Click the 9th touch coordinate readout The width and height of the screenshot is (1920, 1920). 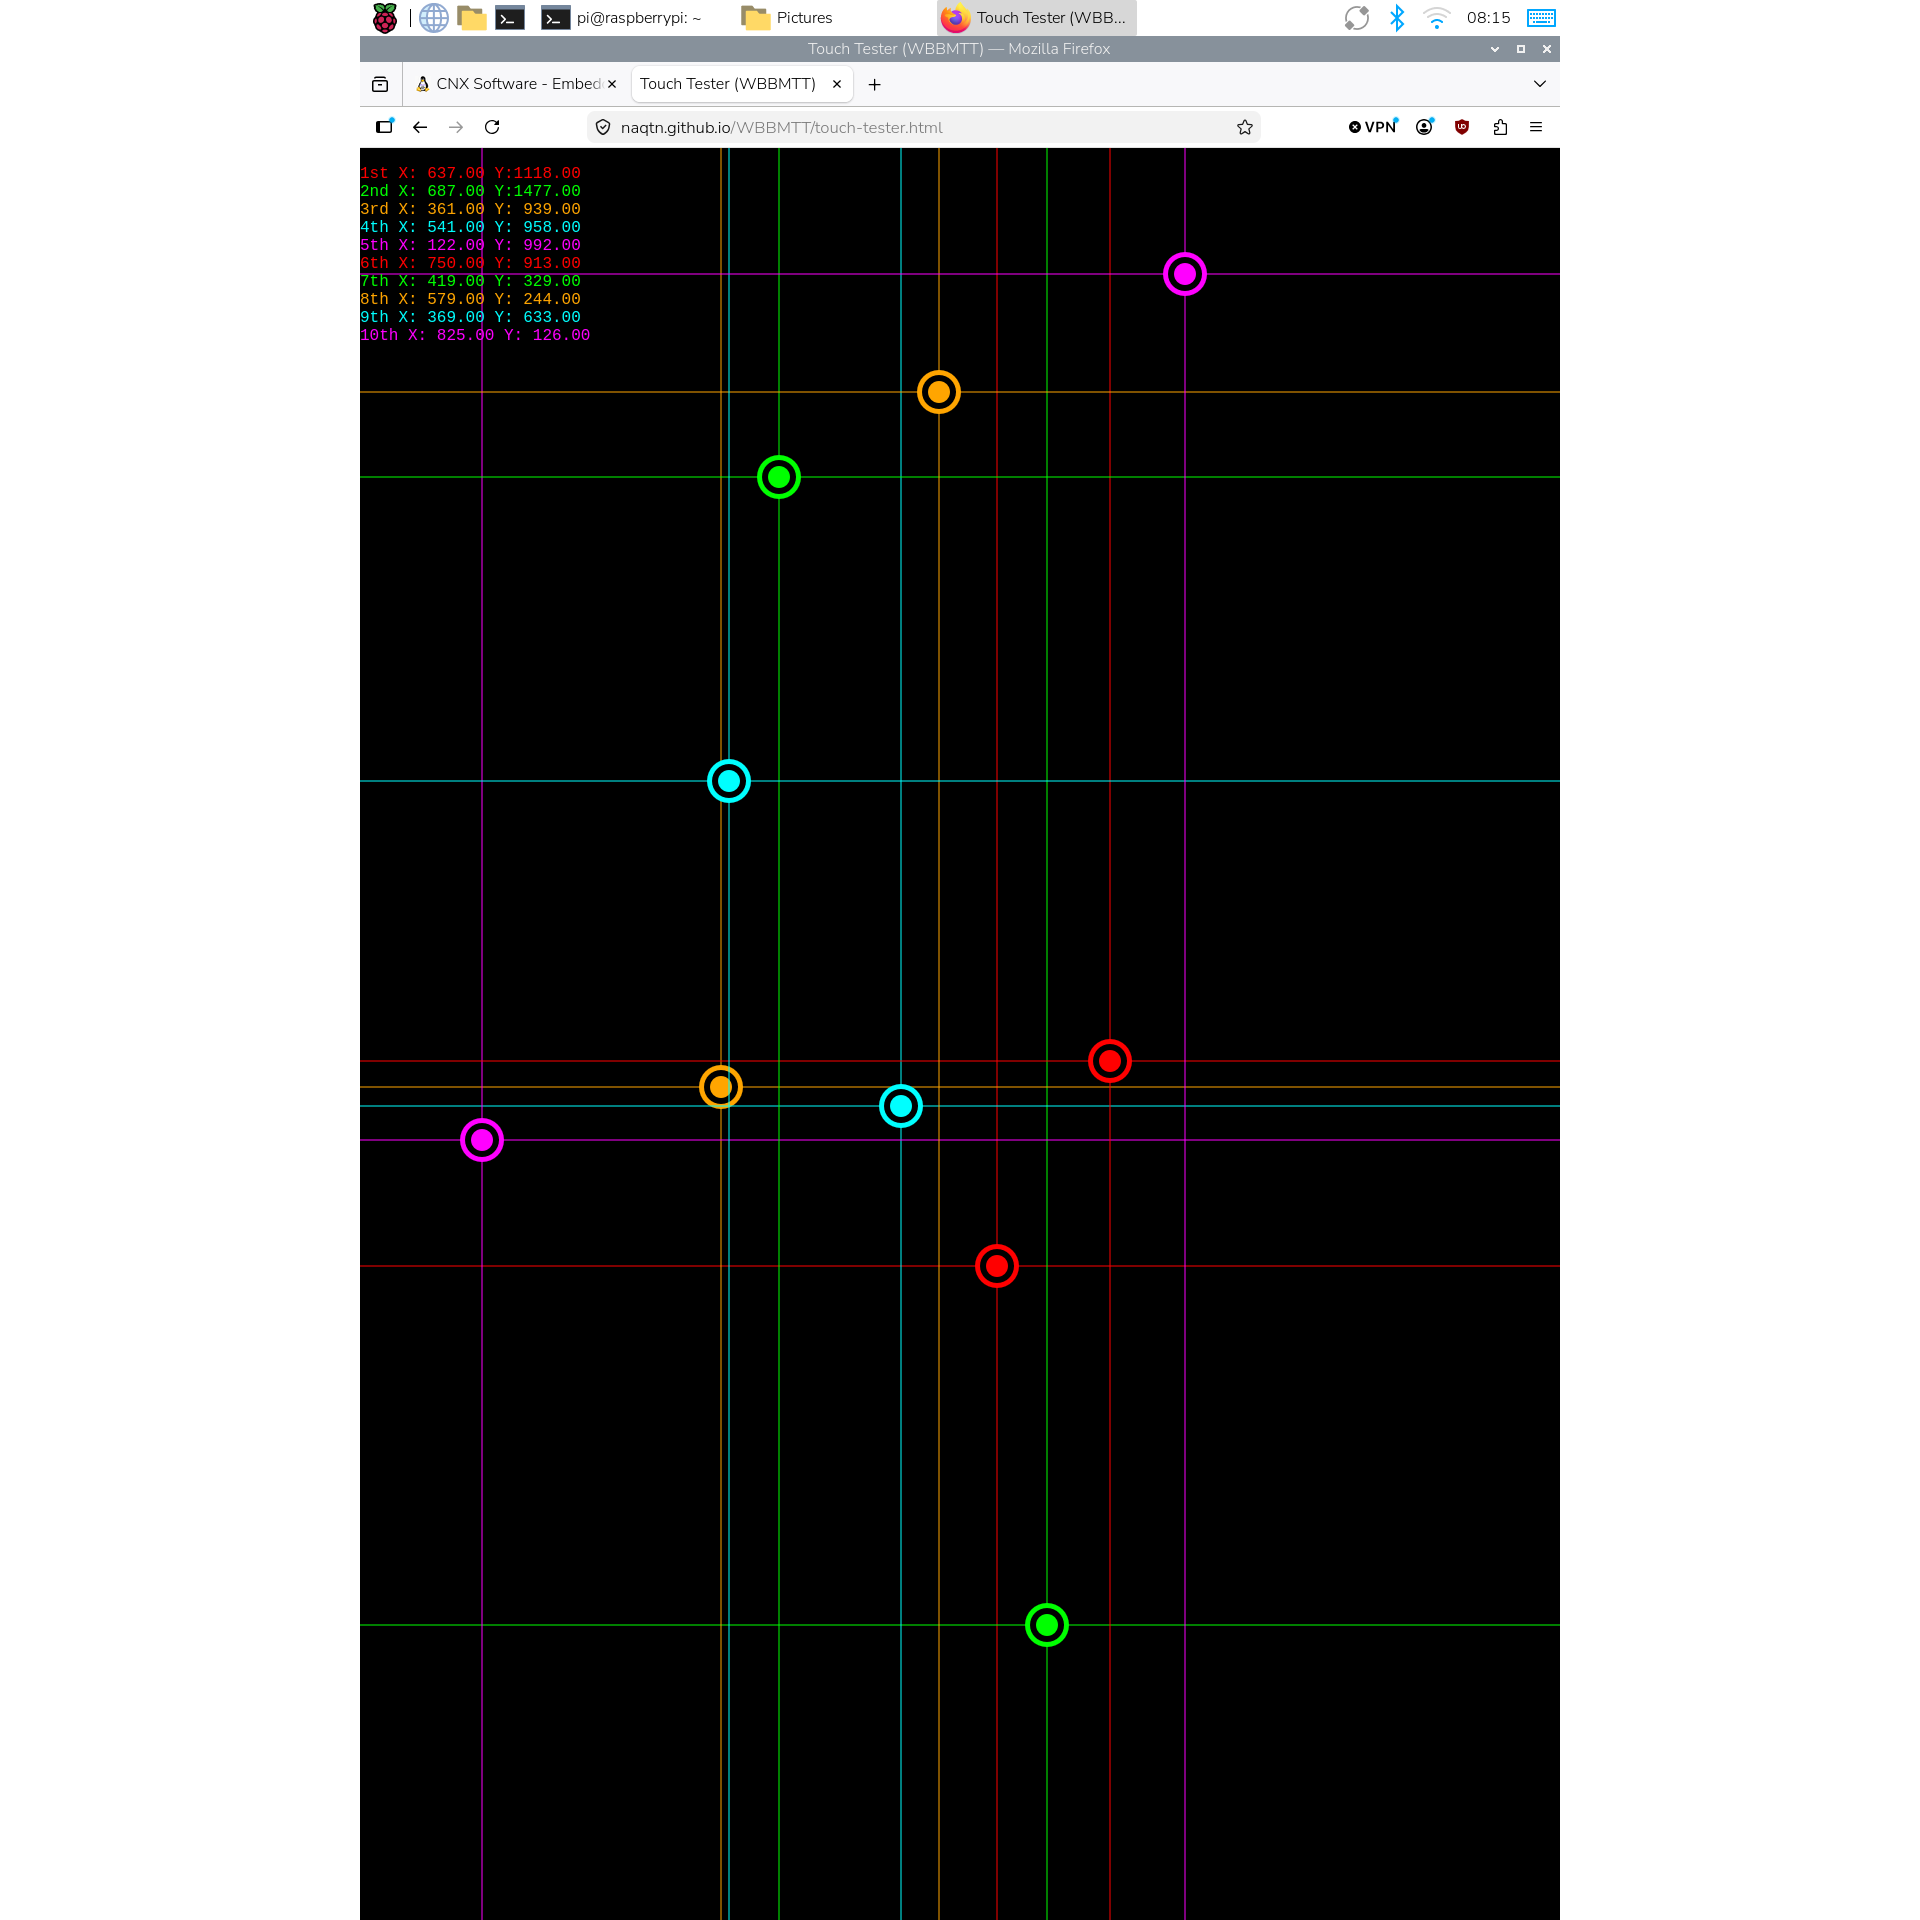coord(470,317)
